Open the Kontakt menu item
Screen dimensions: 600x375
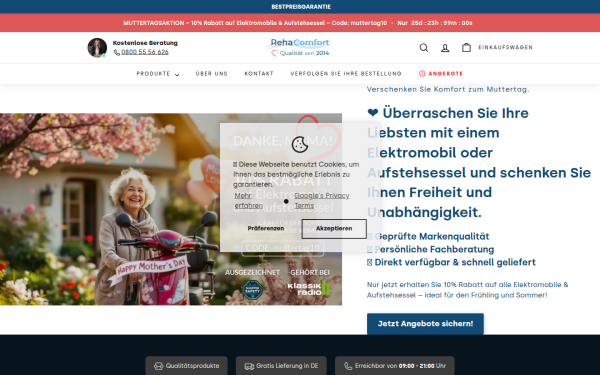click(259, 73)
